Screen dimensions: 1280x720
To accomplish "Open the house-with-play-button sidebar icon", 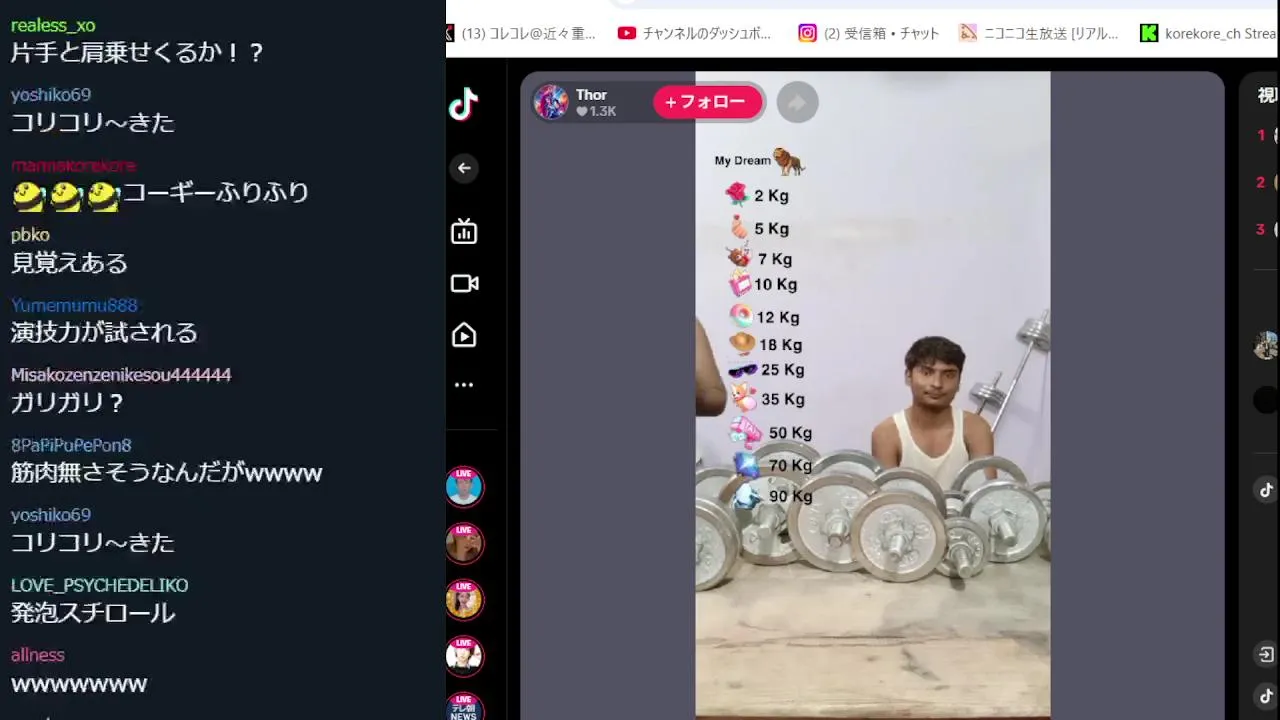I will pyautogui.click(x=464, y=335).
